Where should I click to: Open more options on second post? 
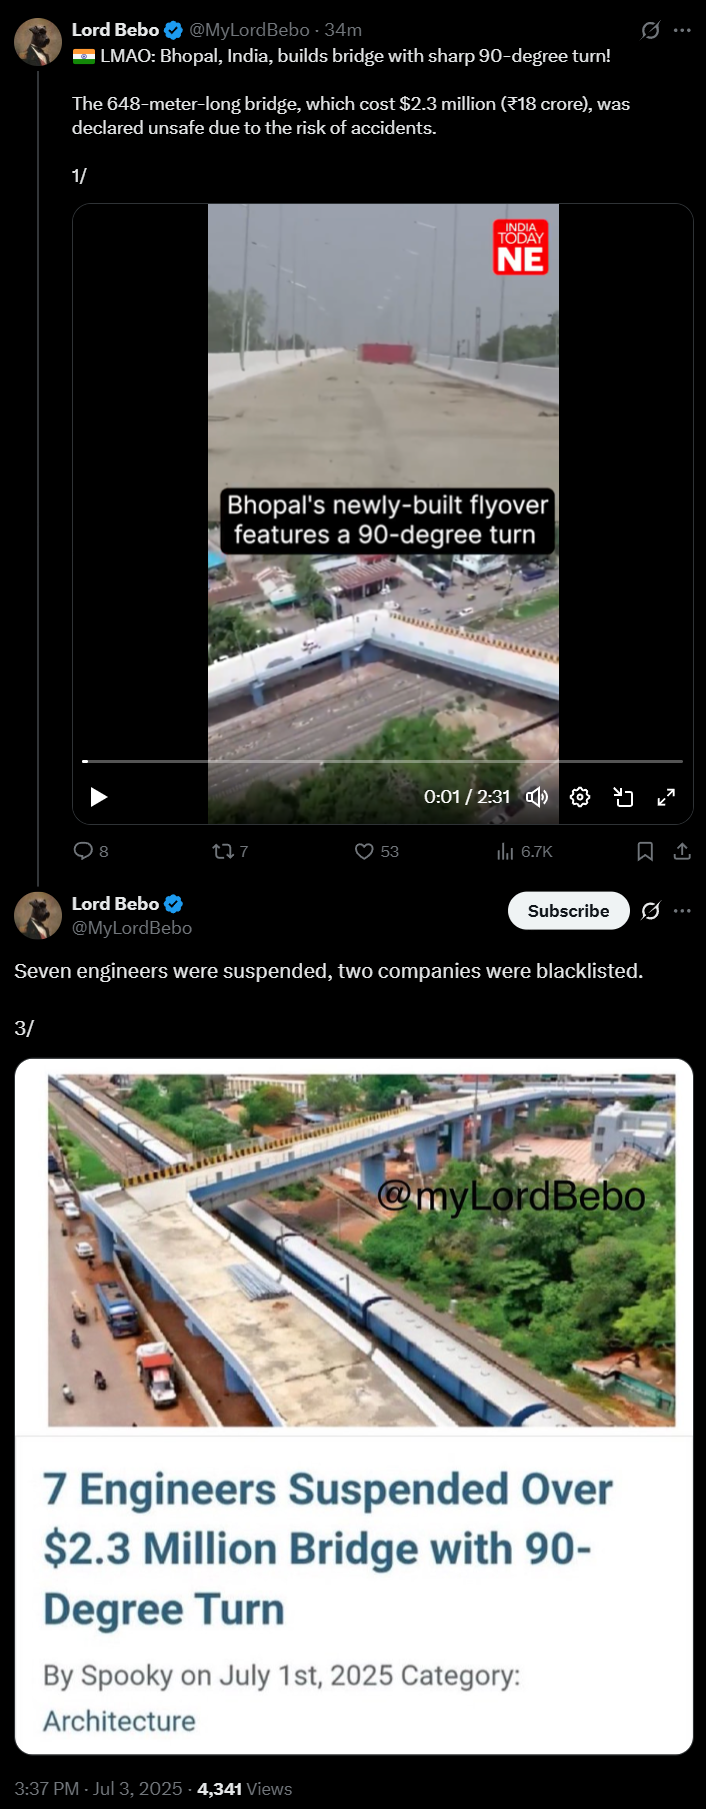click(682, 911)
